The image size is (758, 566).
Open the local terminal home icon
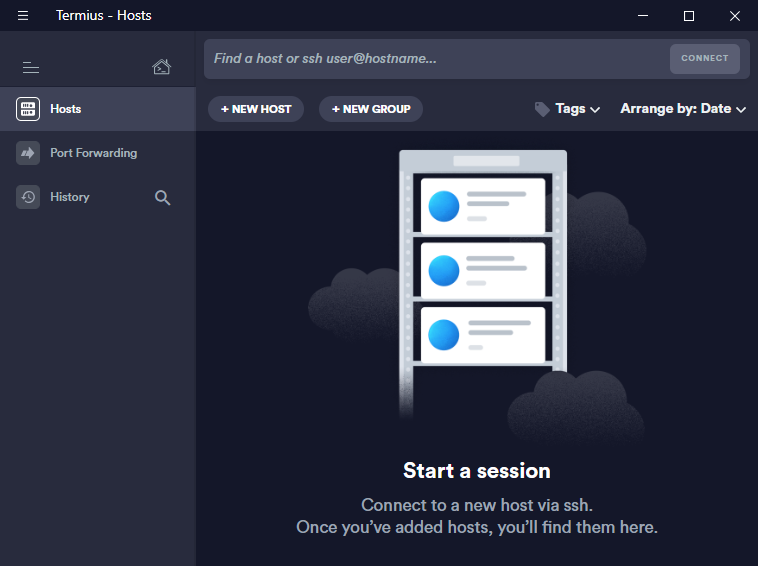[x=161, y=67]
